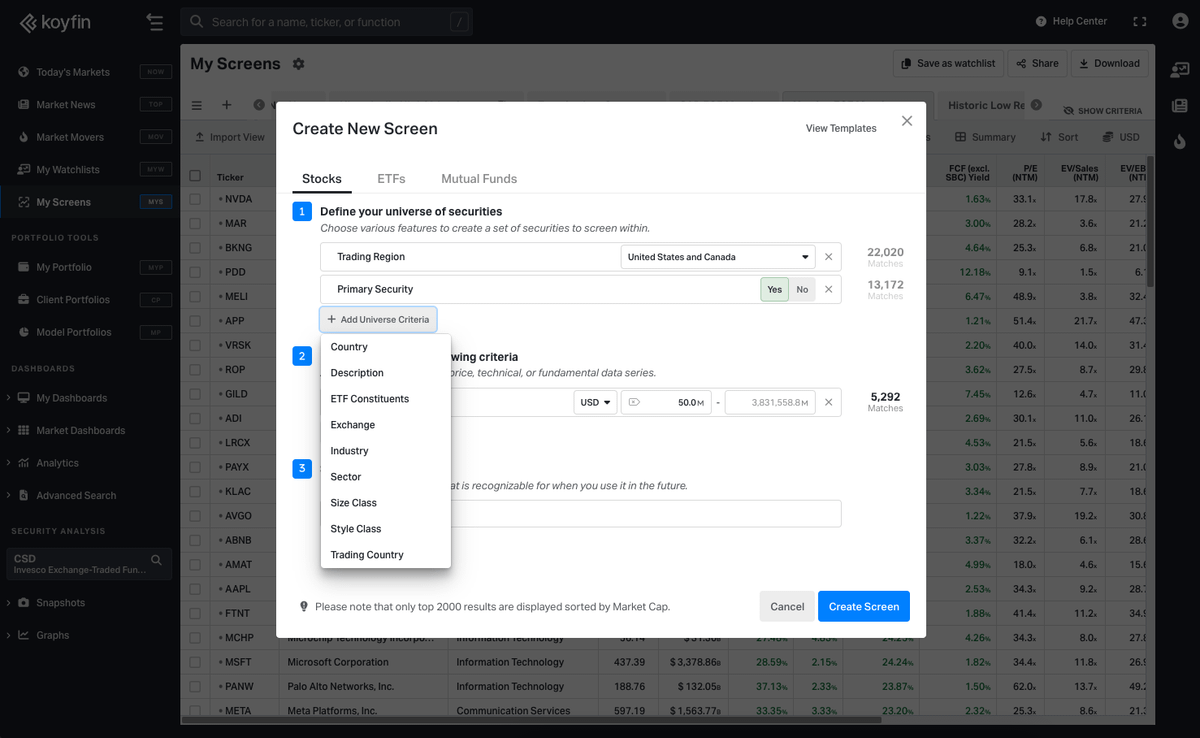The width and height of the screenshot is (1200, 738).
Task: Select Sector from the universe criteria menu
Action: [345, 476]
